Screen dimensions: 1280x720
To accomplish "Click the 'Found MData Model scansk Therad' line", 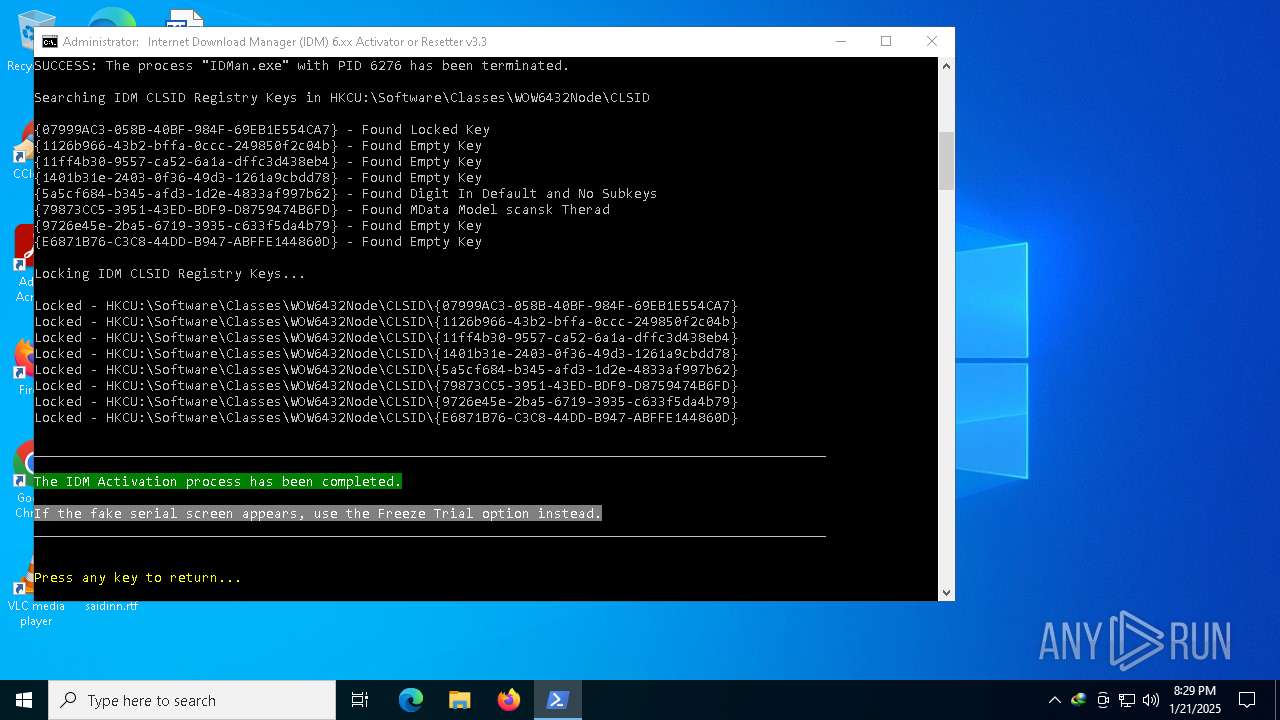I will (x=322, y=209).
